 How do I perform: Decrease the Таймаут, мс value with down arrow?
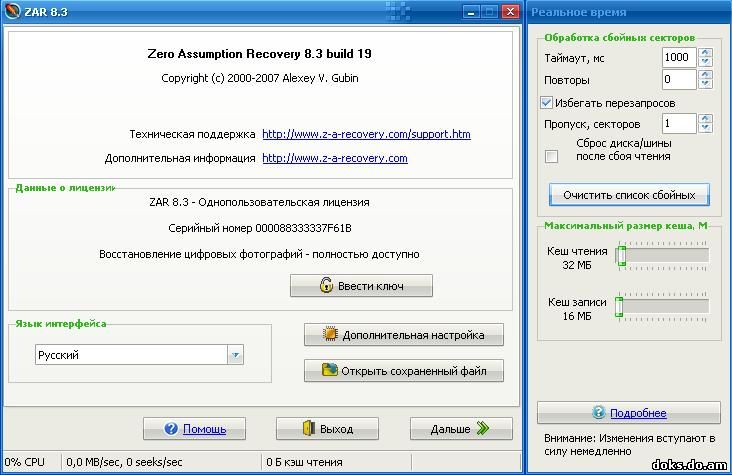[705, 62]
